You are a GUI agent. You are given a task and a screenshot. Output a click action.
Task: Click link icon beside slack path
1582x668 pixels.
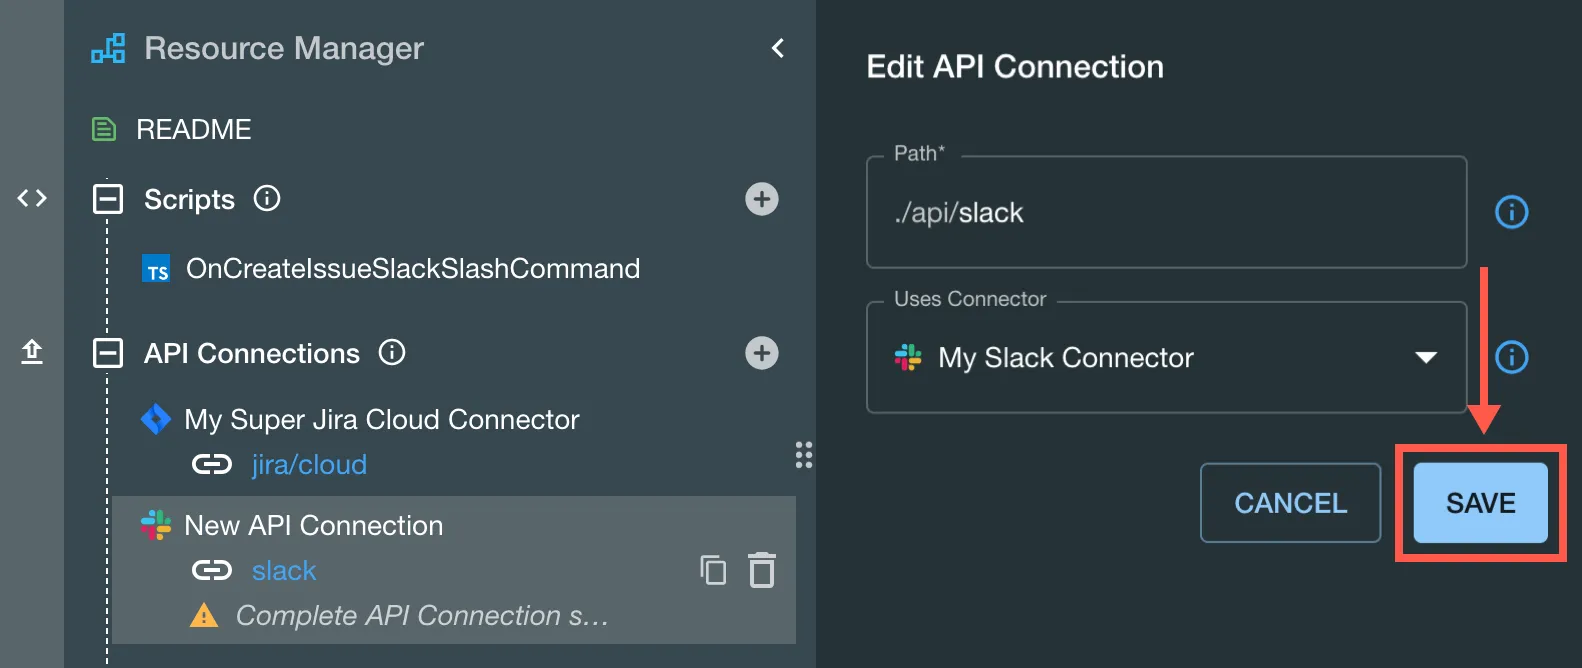pos(212,571)
